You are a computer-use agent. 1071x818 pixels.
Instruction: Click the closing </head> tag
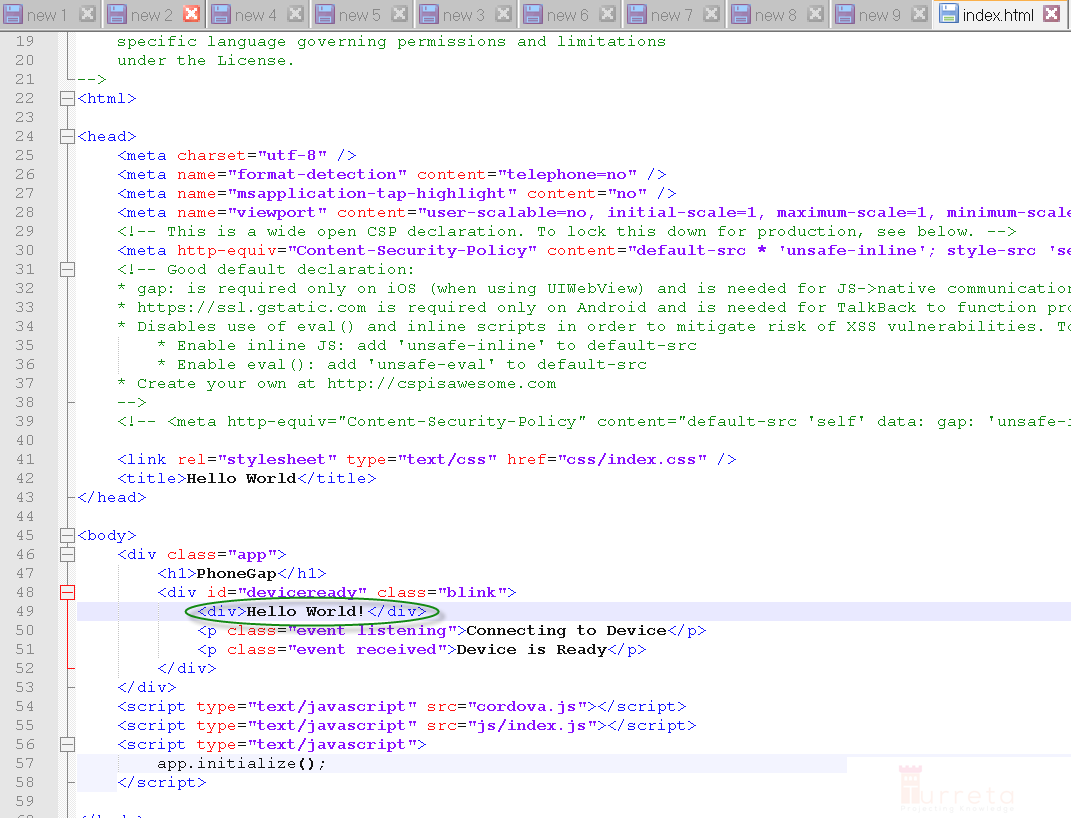112,498
